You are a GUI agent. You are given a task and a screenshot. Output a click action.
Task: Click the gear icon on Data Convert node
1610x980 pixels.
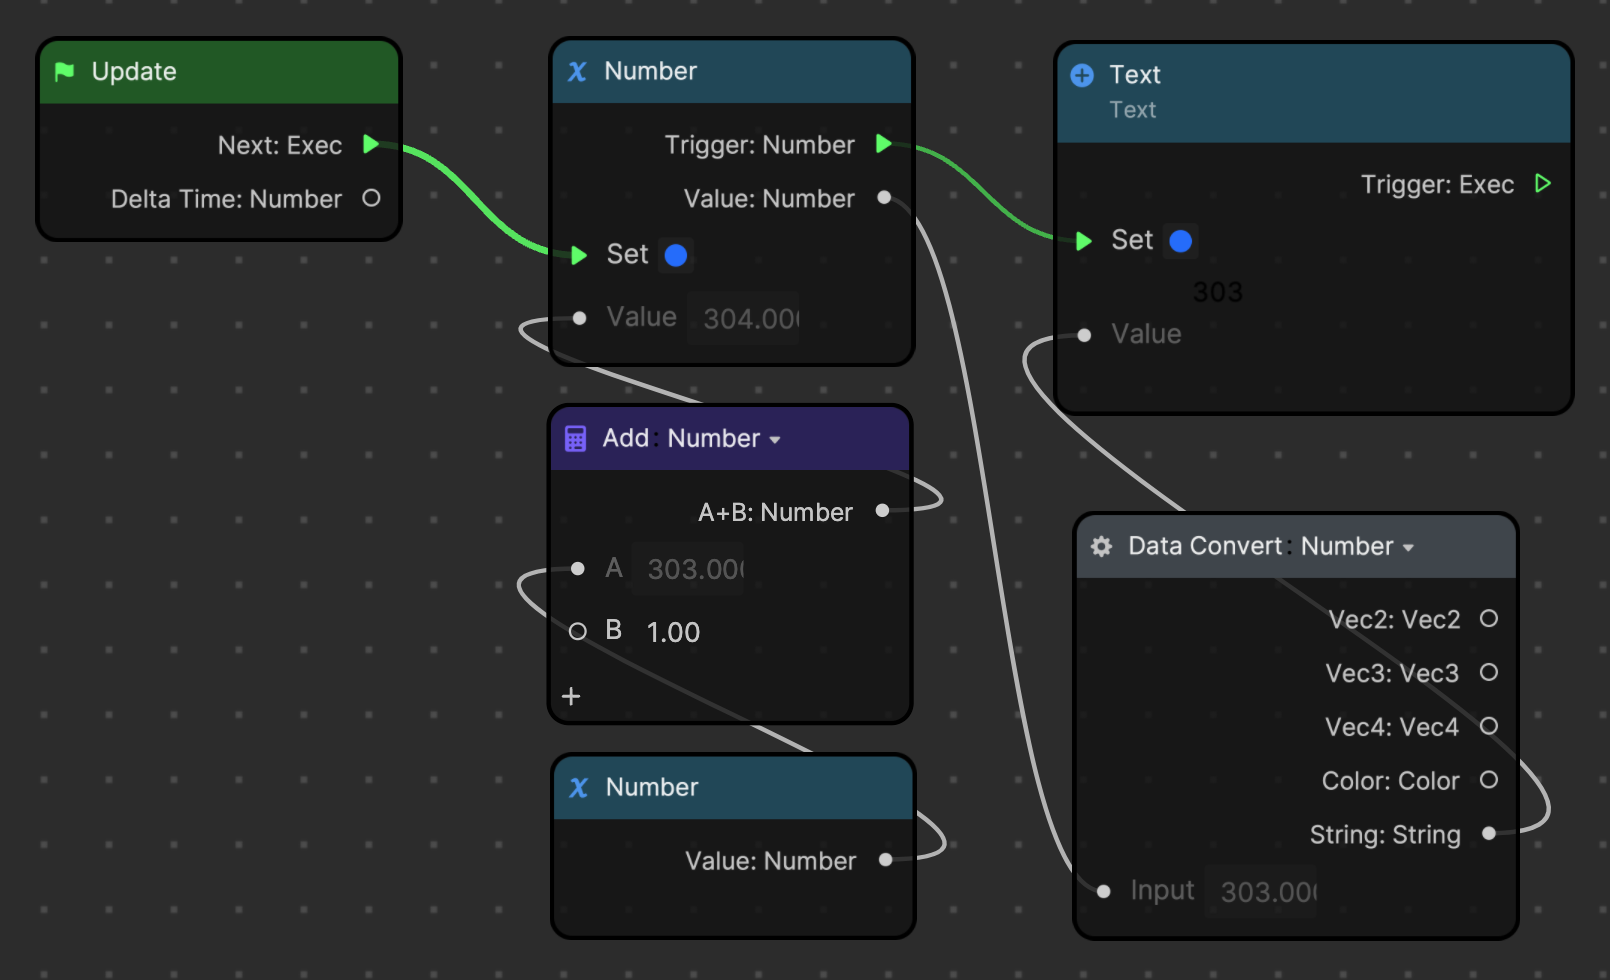pyautogui.click(x=1101, y=546)
